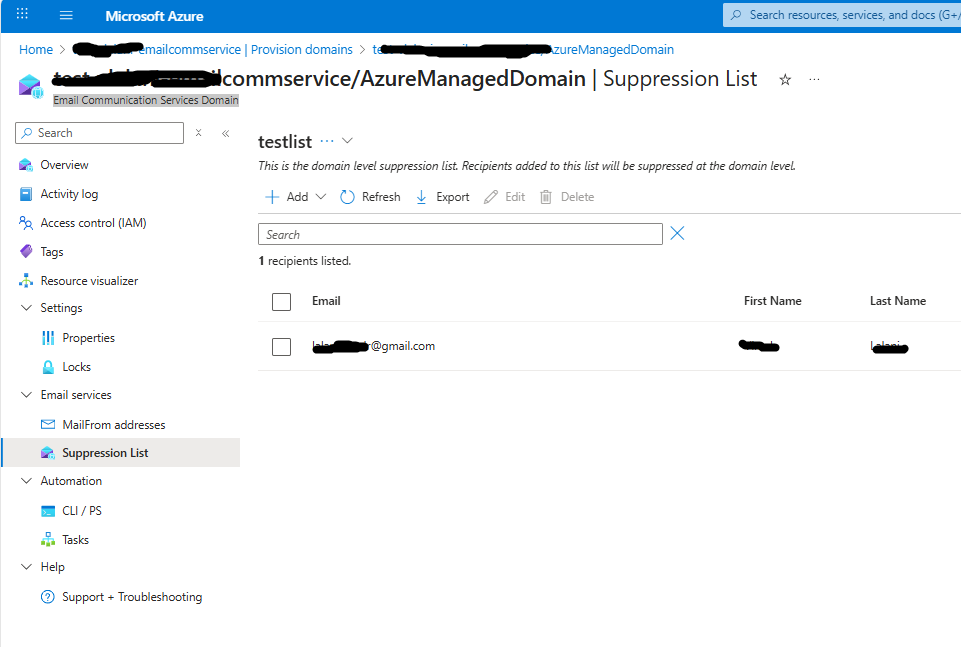The width and height of the screenshot is (961, 647).
Task: Open the Tags menu item
Action: click(52, 252)
